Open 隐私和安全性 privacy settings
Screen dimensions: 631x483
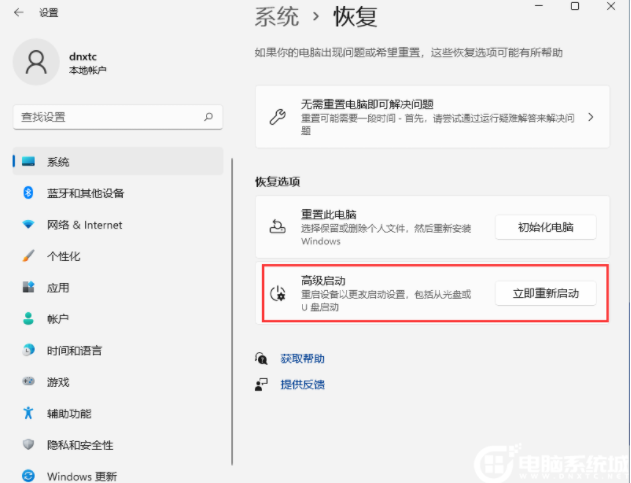(x=80, y=445)
